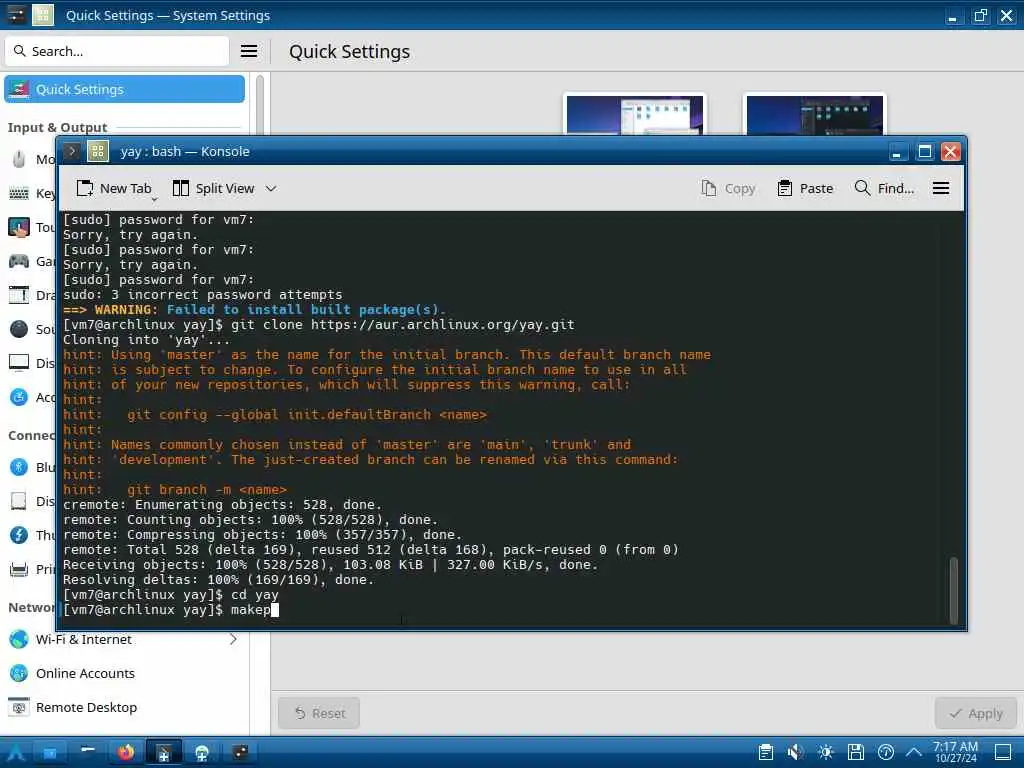This screenshot has height=768, width=1024.
Task: Click the Sound icon in settings sidebar
Action: coord(19,329)
